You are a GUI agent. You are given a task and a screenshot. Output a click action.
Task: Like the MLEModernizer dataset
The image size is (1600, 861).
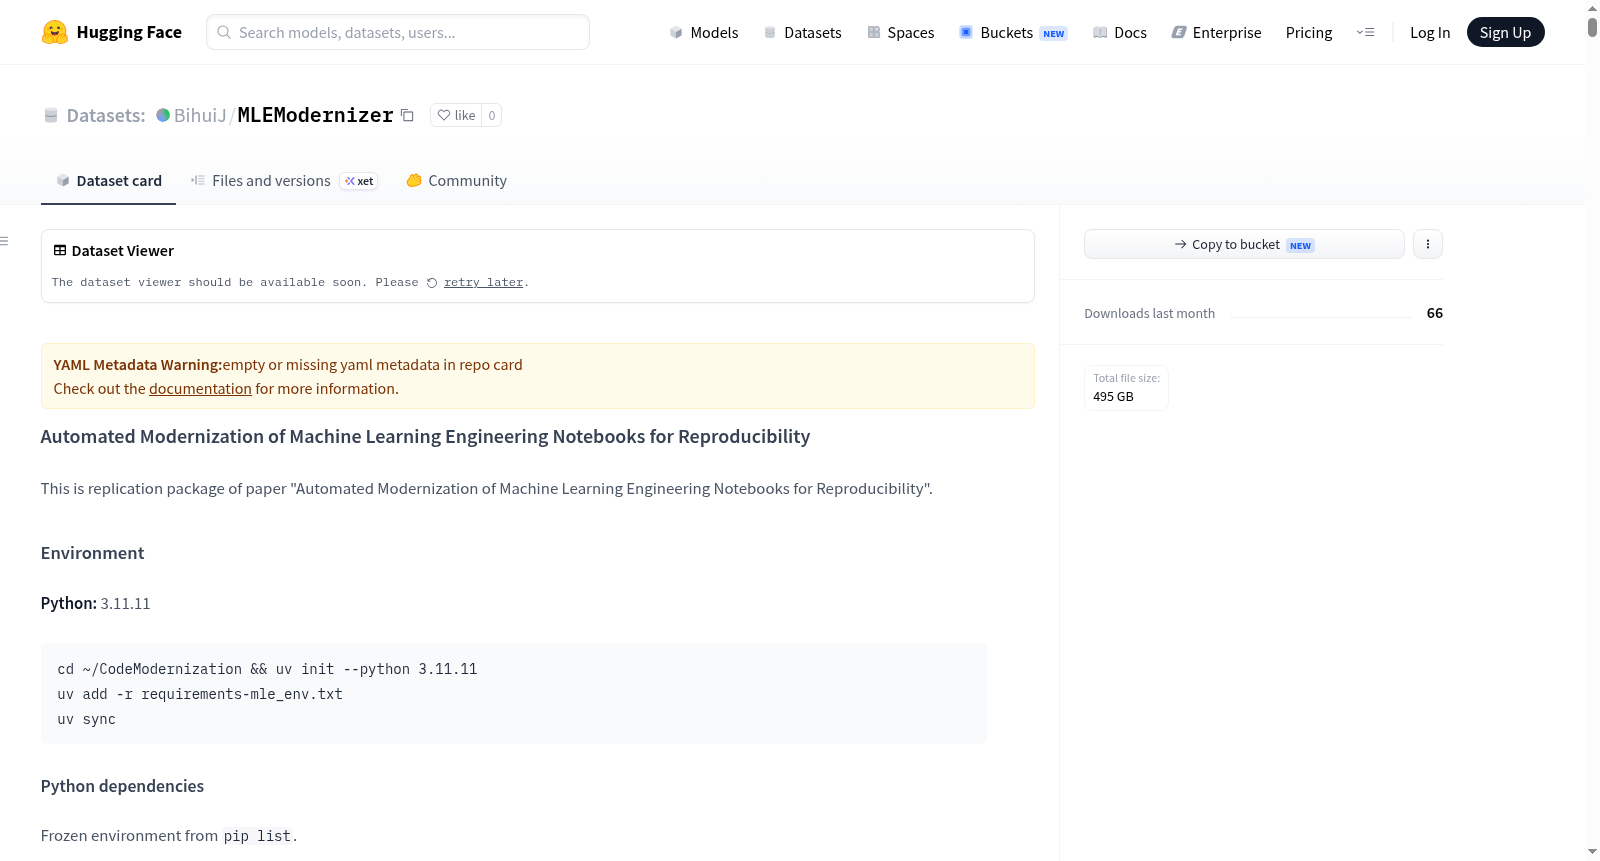(456, 115)
